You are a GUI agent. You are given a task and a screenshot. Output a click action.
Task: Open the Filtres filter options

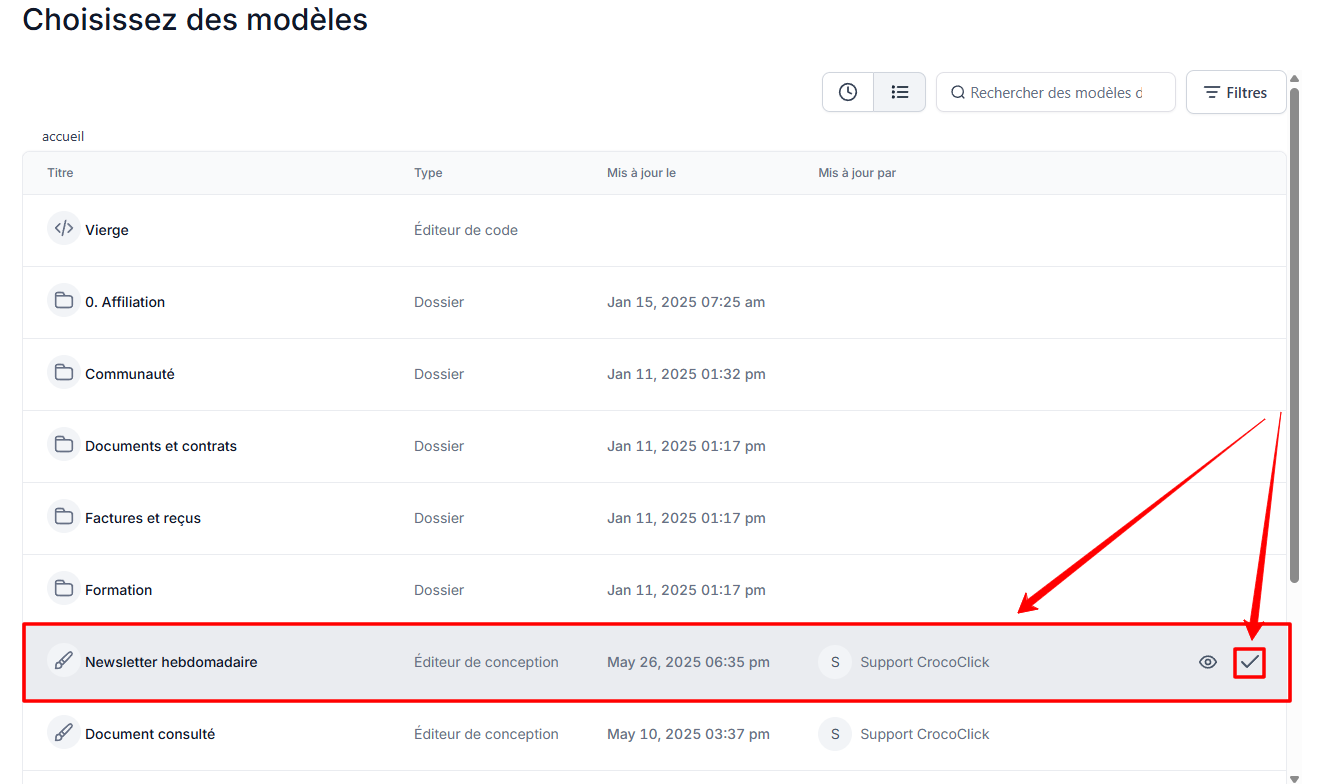coord(1235,92)
